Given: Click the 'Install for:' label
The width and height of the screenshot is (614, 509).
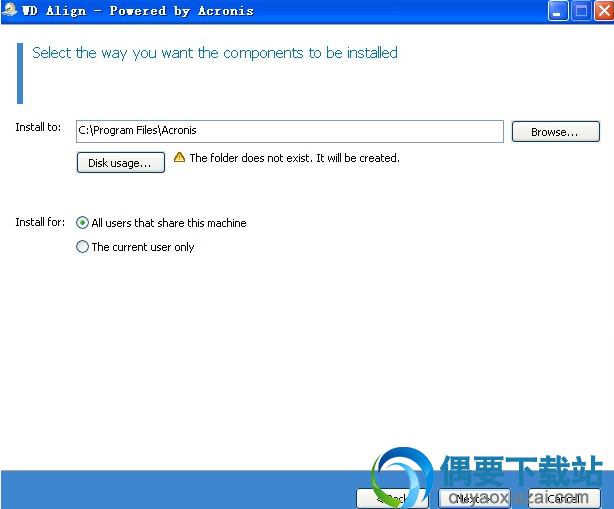Looking at the screenshot, I should coord(40,222).
